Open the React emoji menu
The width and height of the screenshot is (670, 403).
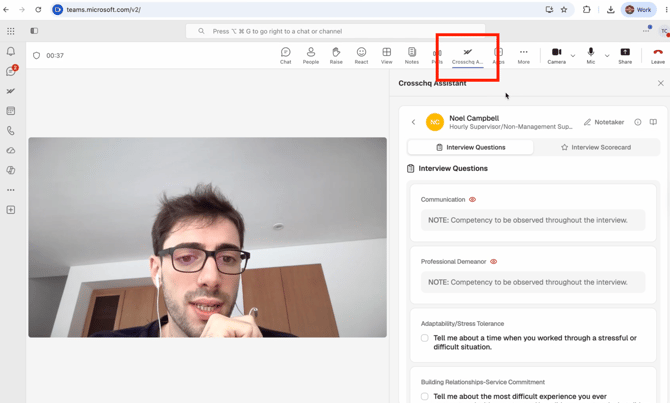tap(361, 56)
